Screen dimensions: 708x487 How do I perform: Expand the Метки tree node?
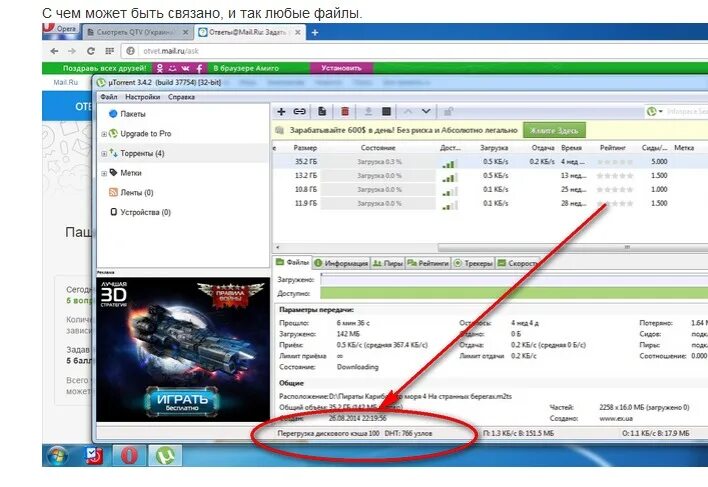104,173
